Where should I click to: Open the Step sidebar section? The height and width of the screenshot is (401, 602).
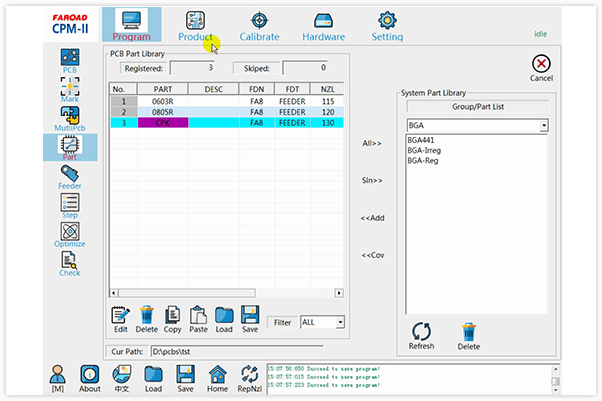tap(69, 206)
